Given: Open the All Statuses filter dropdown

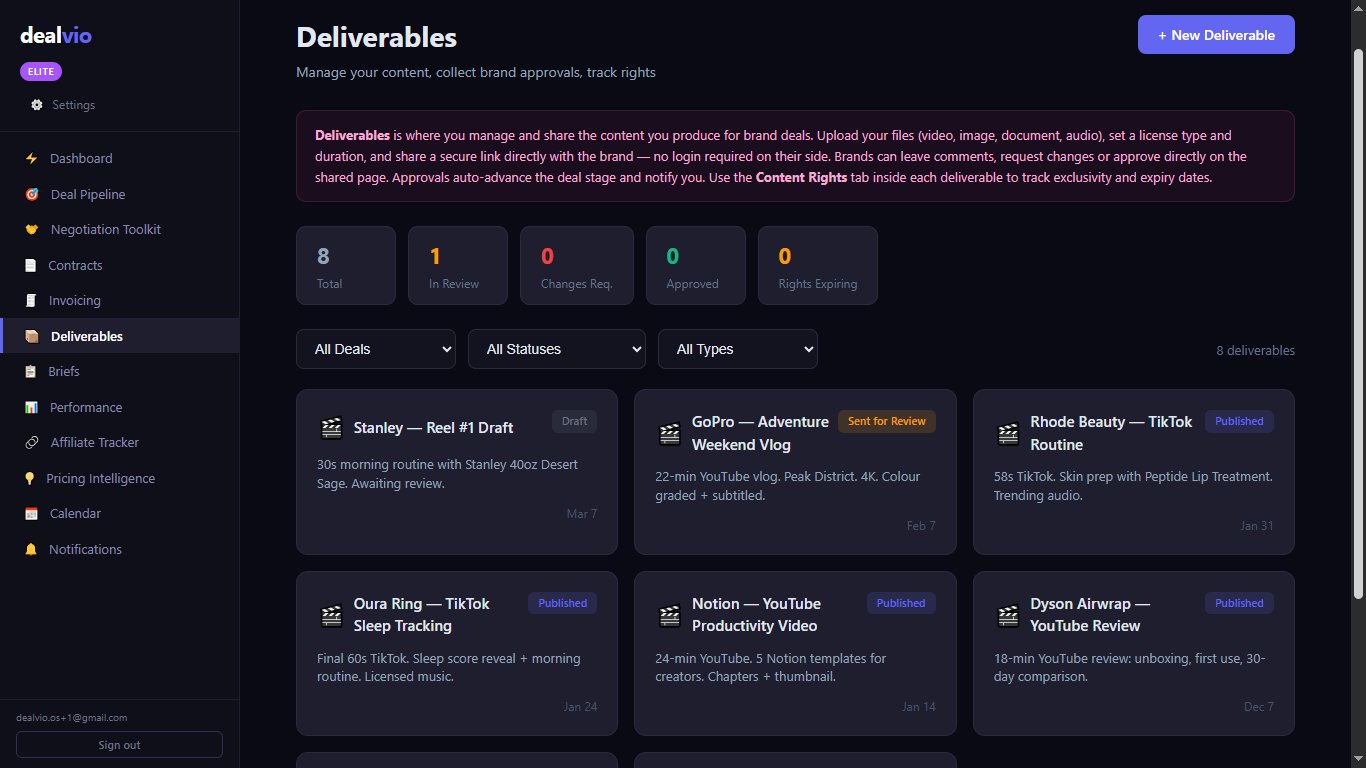Looking at the screenshot, I should coord(557,349).
